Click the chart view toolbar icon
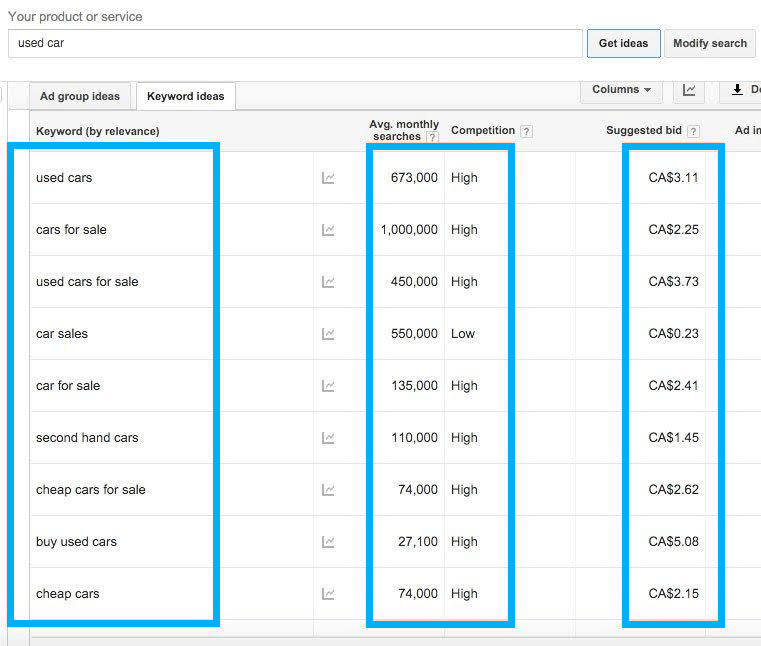 click(x=689, y=90)
